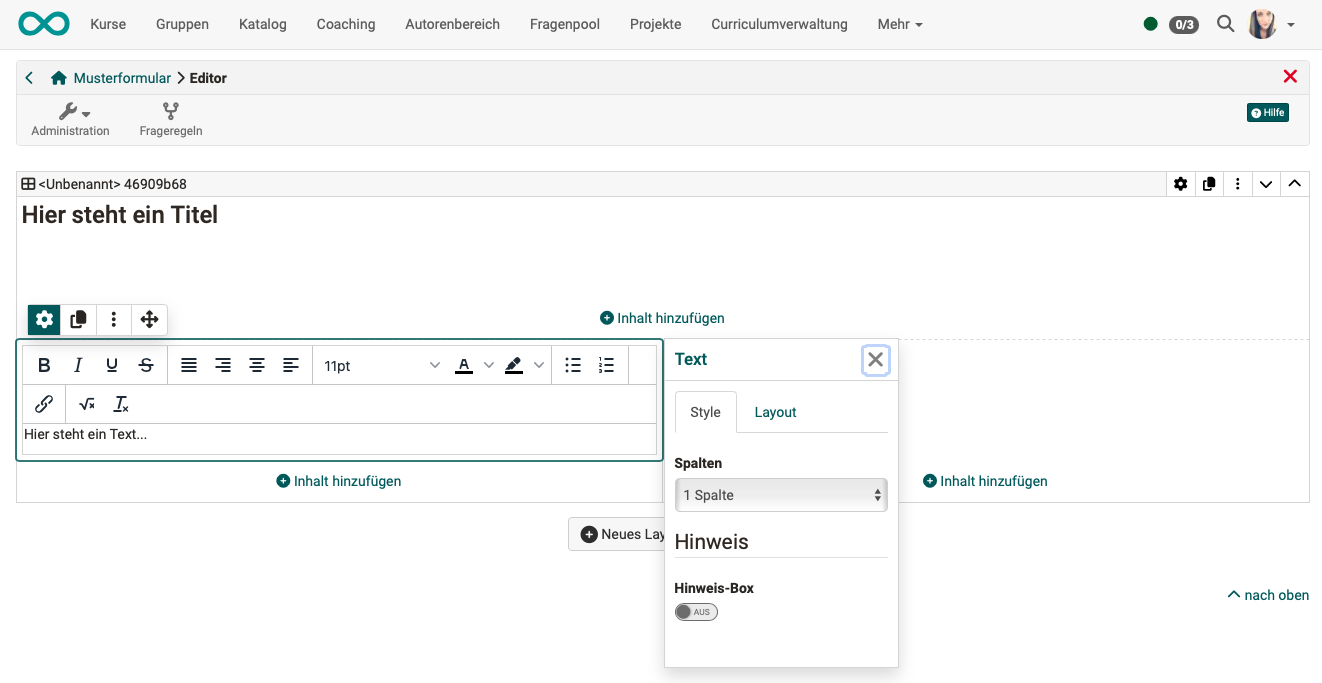Apply strikethrough formatting
Image resolution: width=1322 pixels, height=683 pixels.
pos(145,365)
